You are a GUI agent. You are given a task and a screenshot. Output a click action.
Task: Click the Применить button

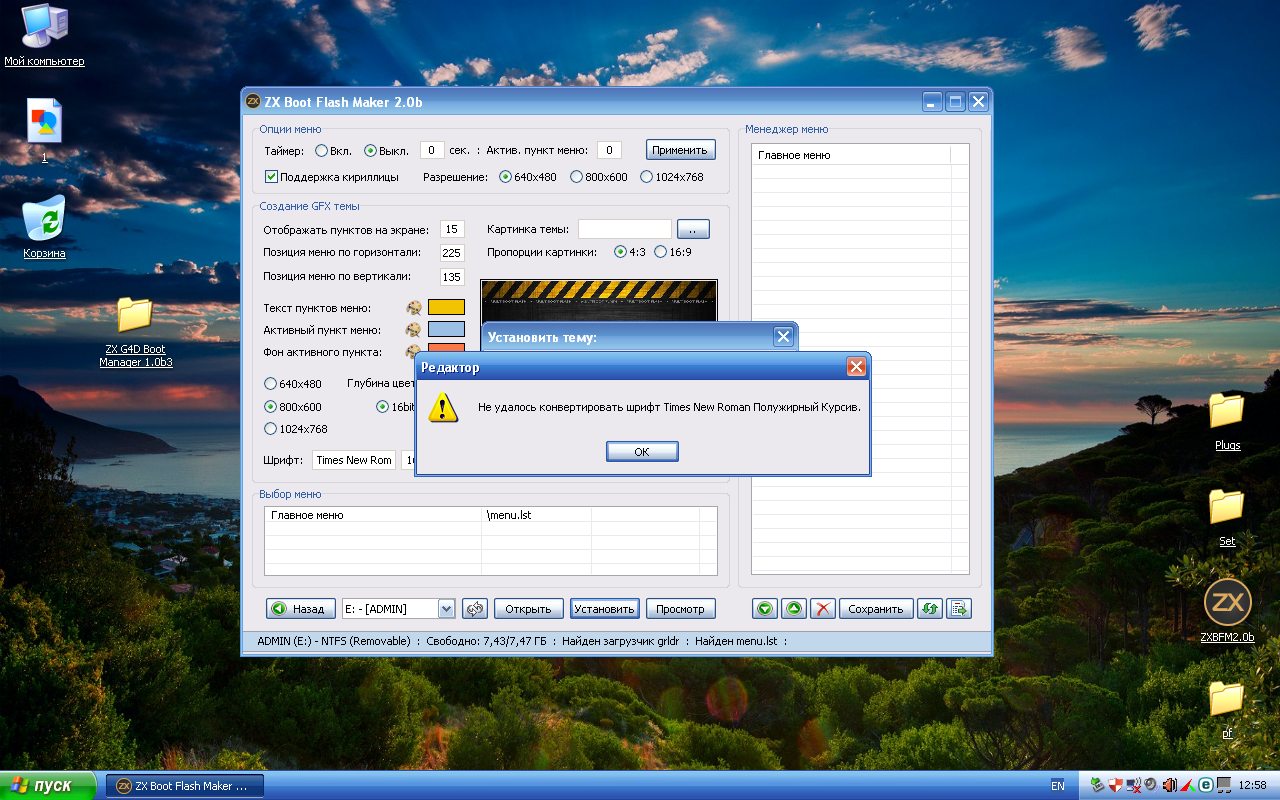pyautogui.click(x=680, y=150)
